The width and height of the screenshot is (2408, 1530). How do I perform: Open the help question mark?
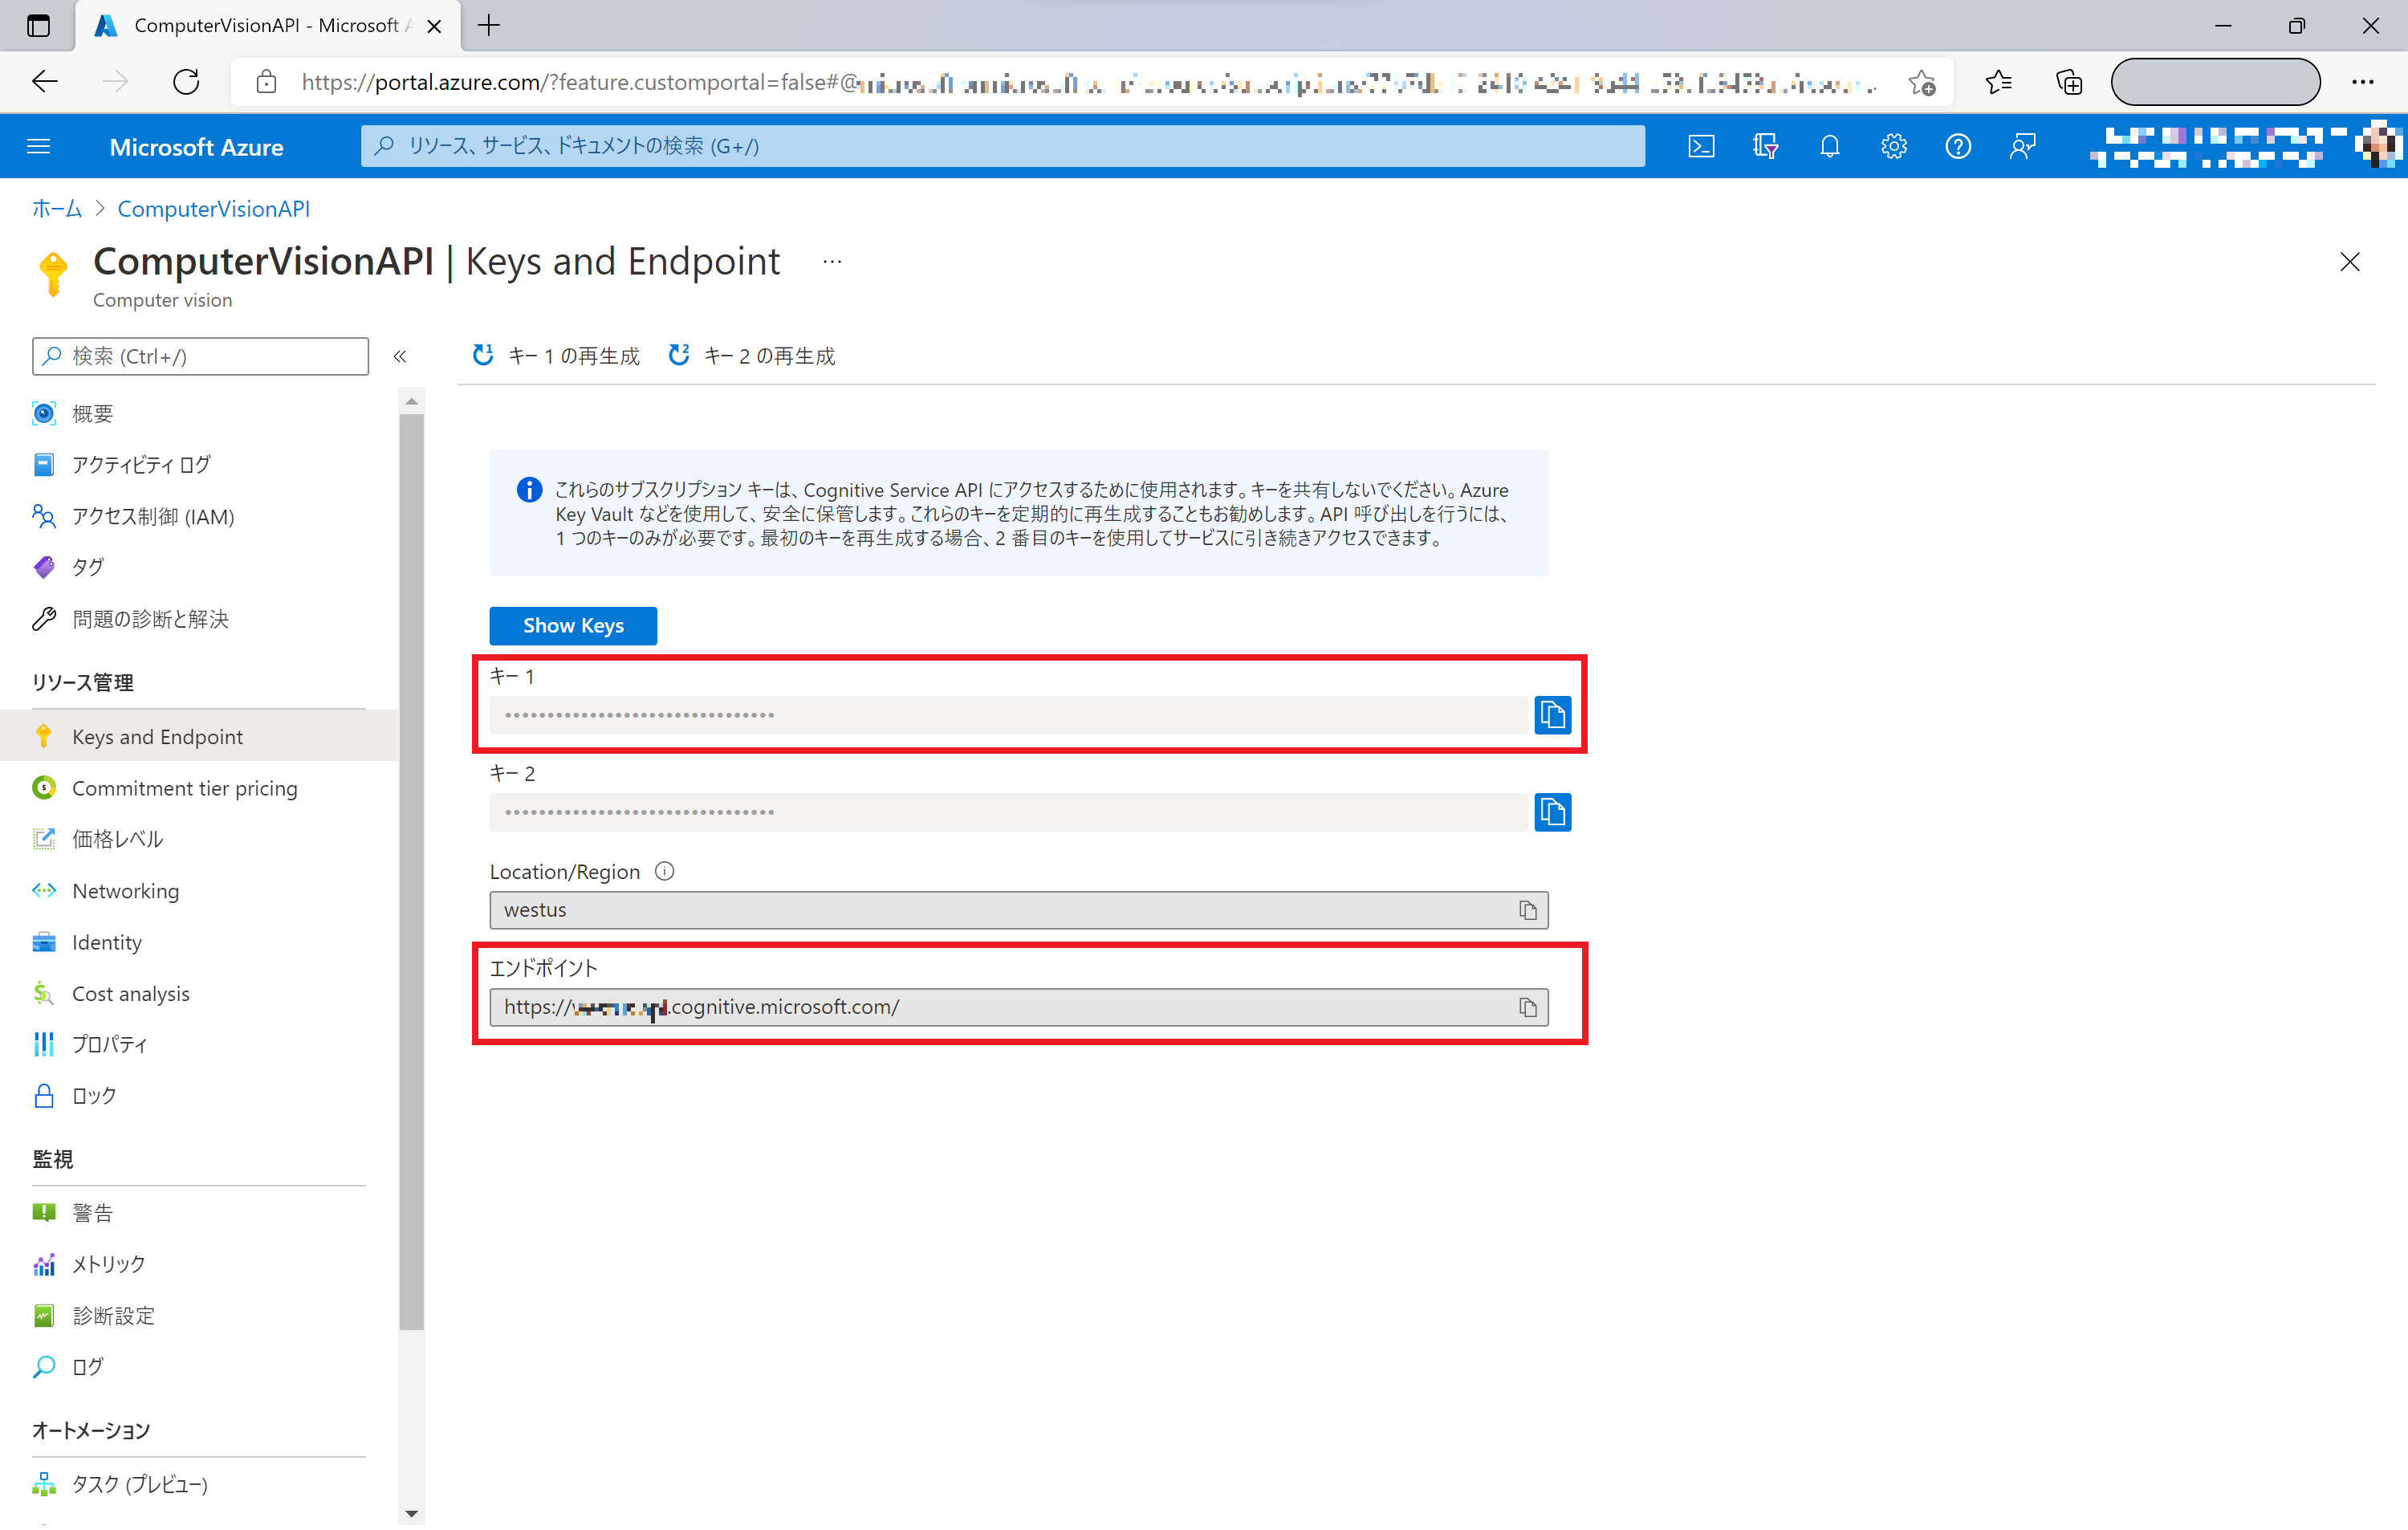pos(1958,147)
